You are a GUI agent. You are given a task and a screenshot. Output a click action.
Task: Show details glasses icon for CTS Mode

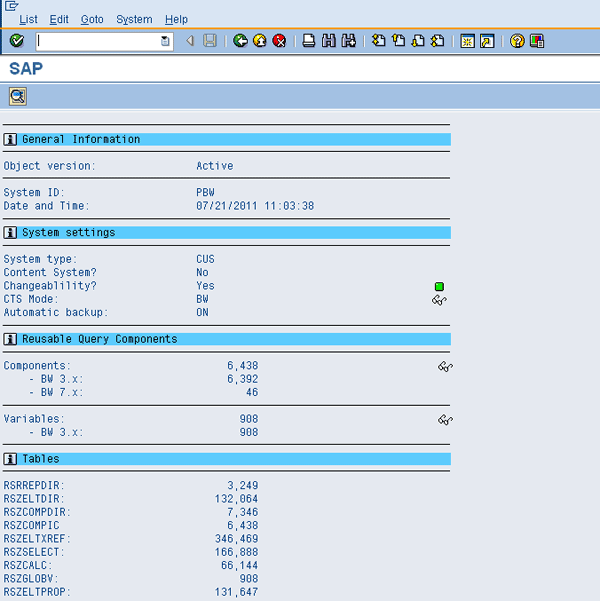439,300
